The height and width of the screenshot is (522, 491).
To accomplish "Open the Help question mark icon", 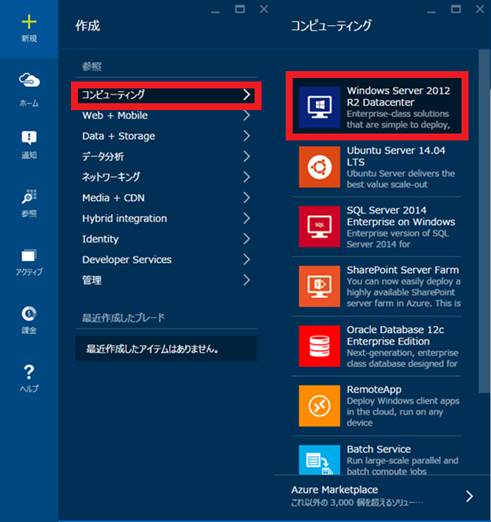I will tap(29, 372).
